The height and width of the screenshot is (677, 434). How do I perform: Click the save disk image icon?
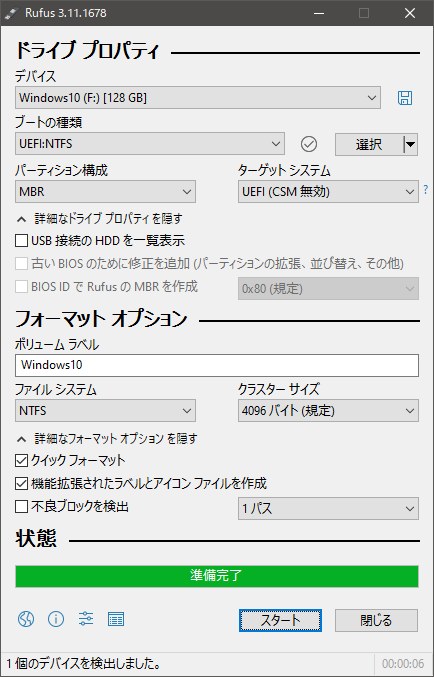[x=405, y=98]
